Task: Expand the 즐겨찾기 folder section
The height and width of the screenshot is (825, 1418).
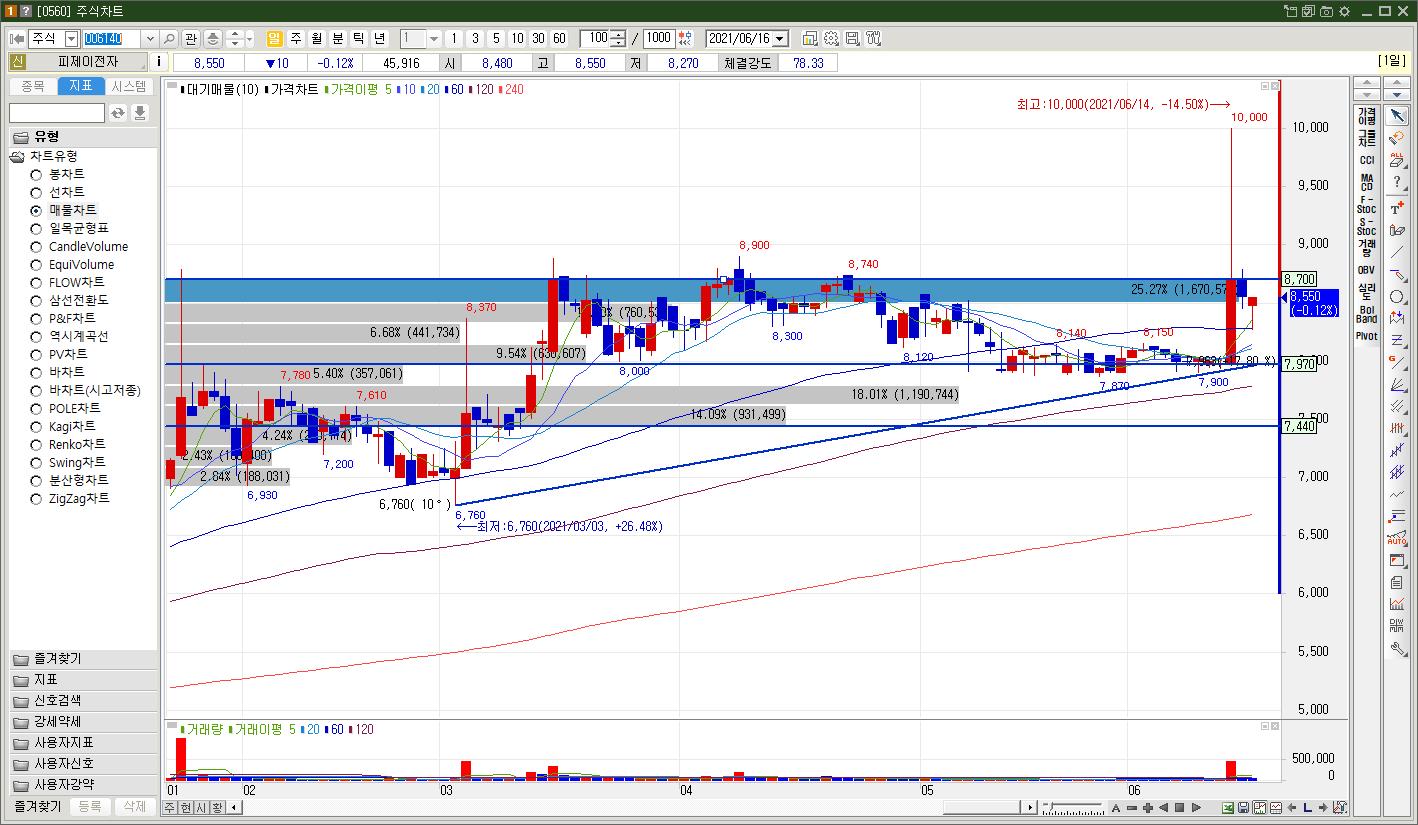Action: coord(83,659)
